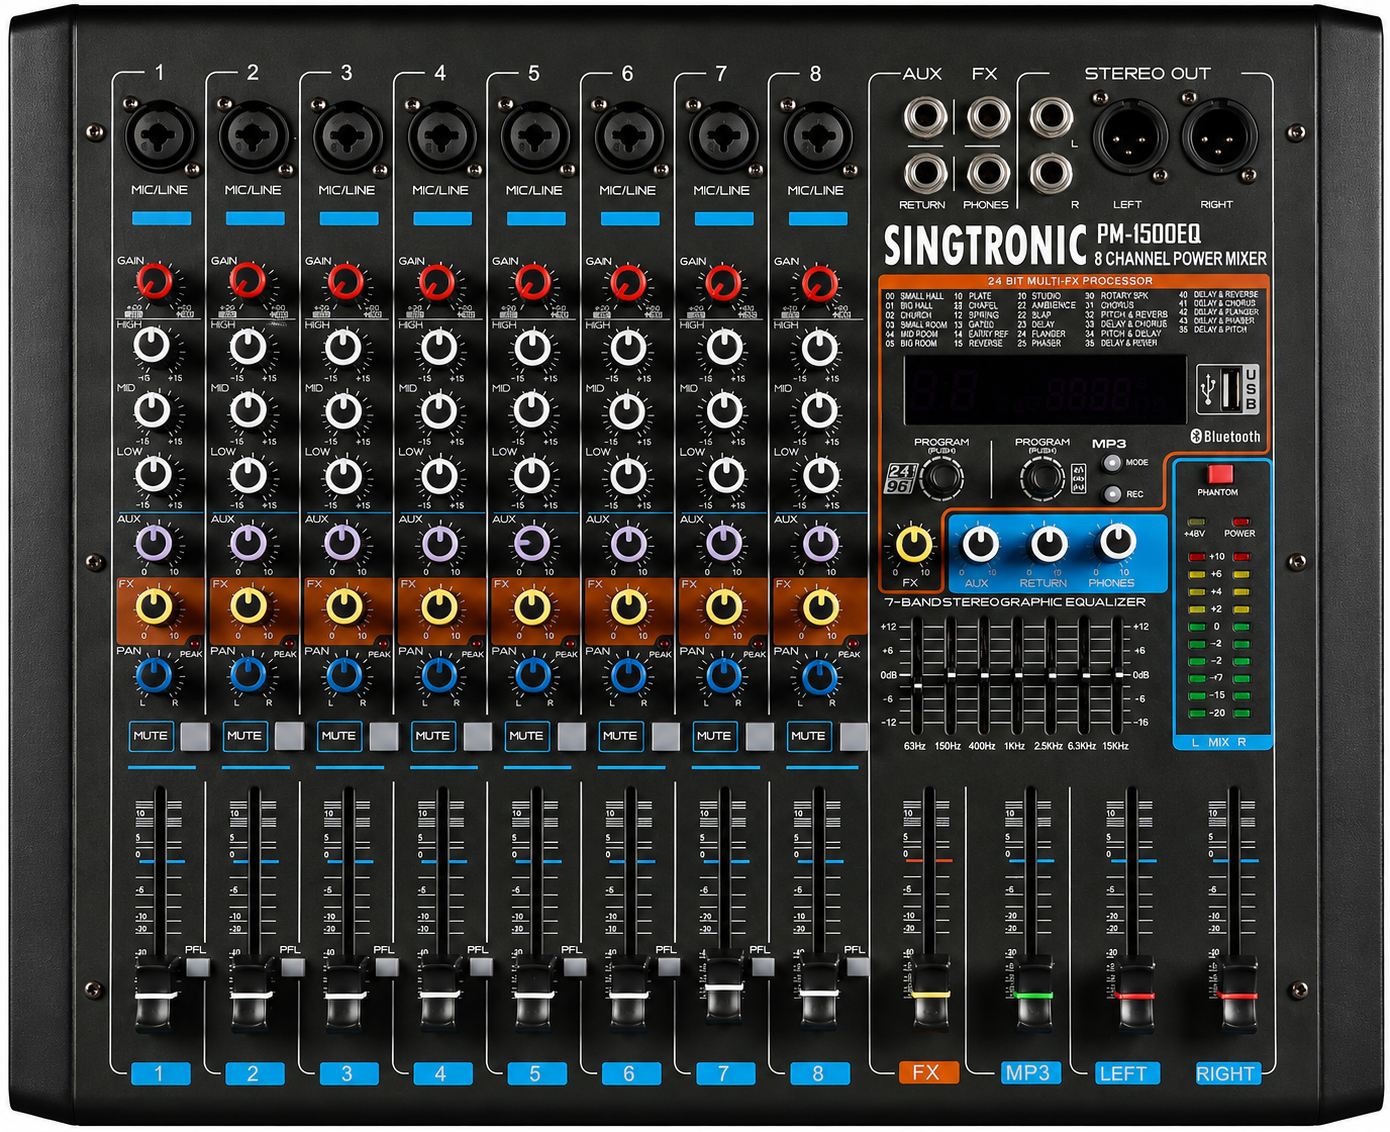Screen dimensions: 1390x1132
Task: Click the "SINGTRONIC" brand name
Action: point(985,245)
